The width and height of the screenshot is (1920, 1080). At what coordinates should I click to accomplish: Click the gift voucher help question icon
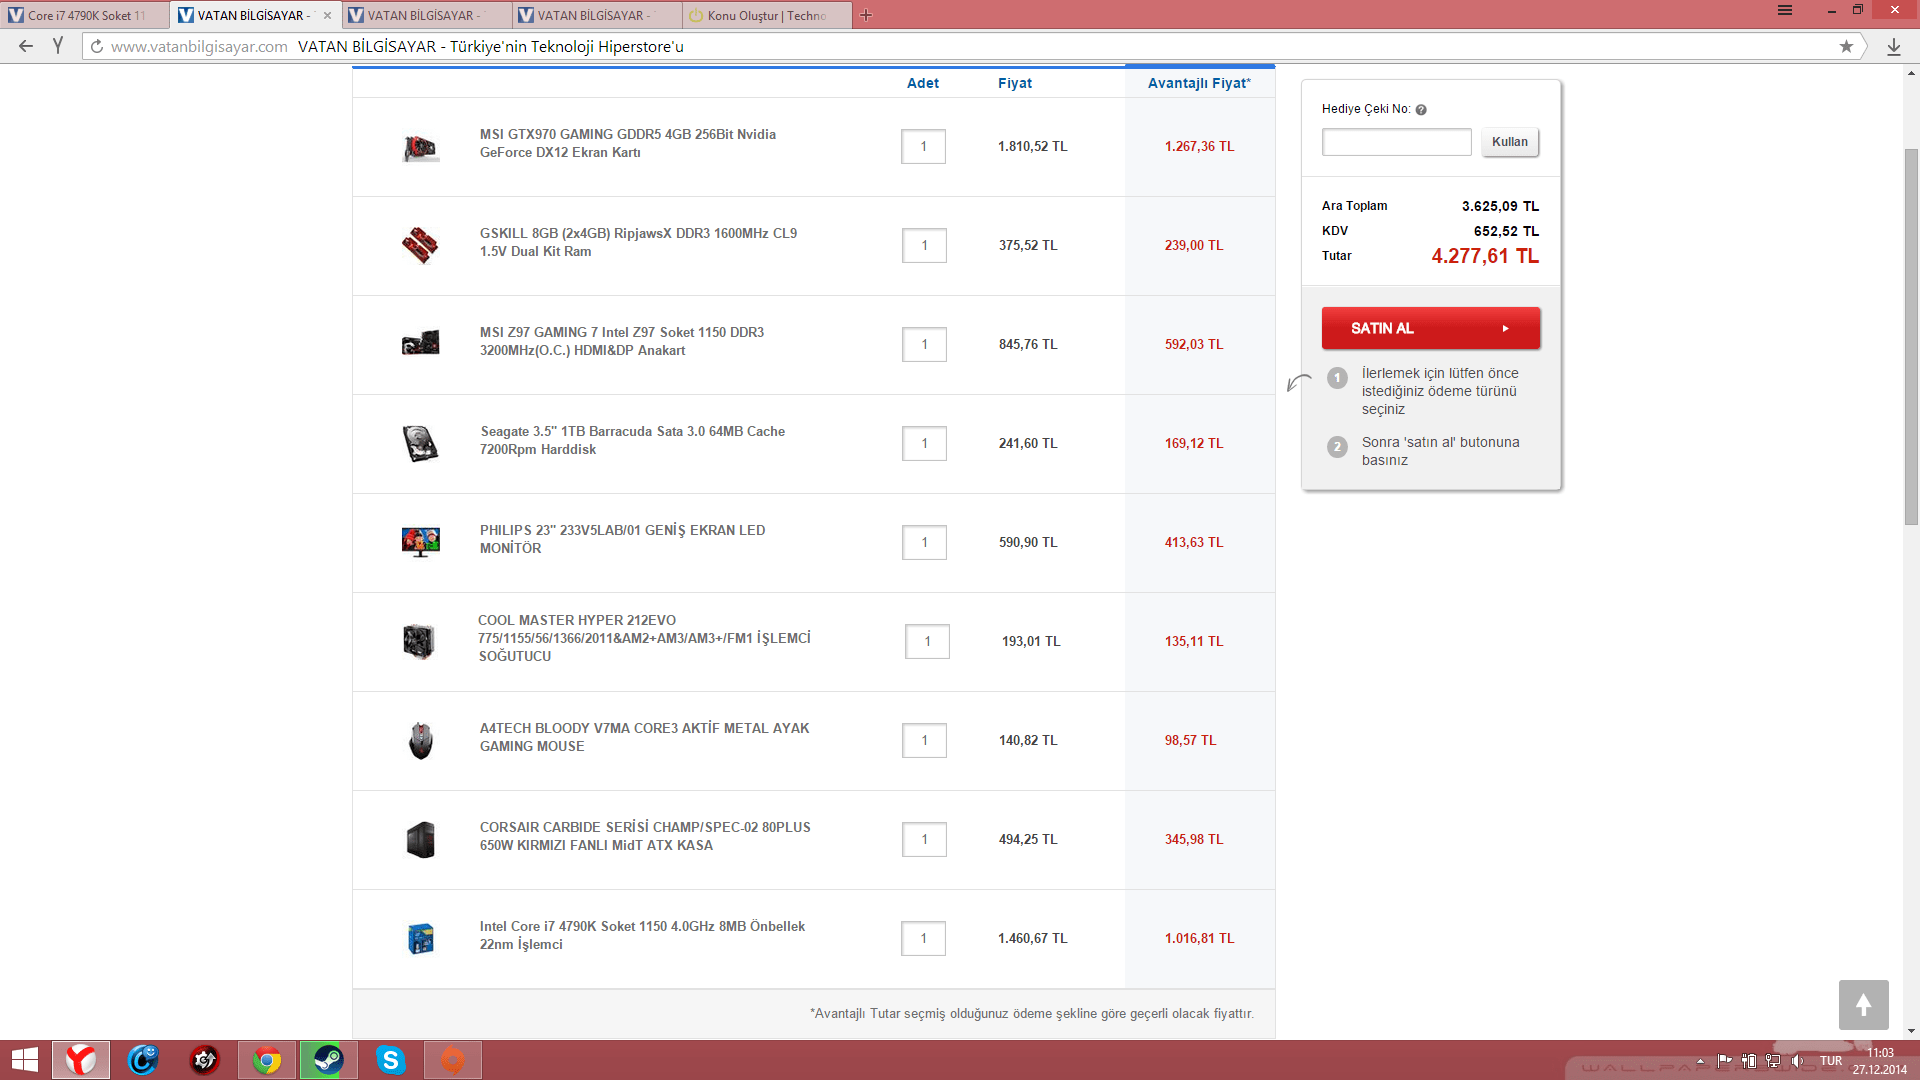click(1421, 110)
